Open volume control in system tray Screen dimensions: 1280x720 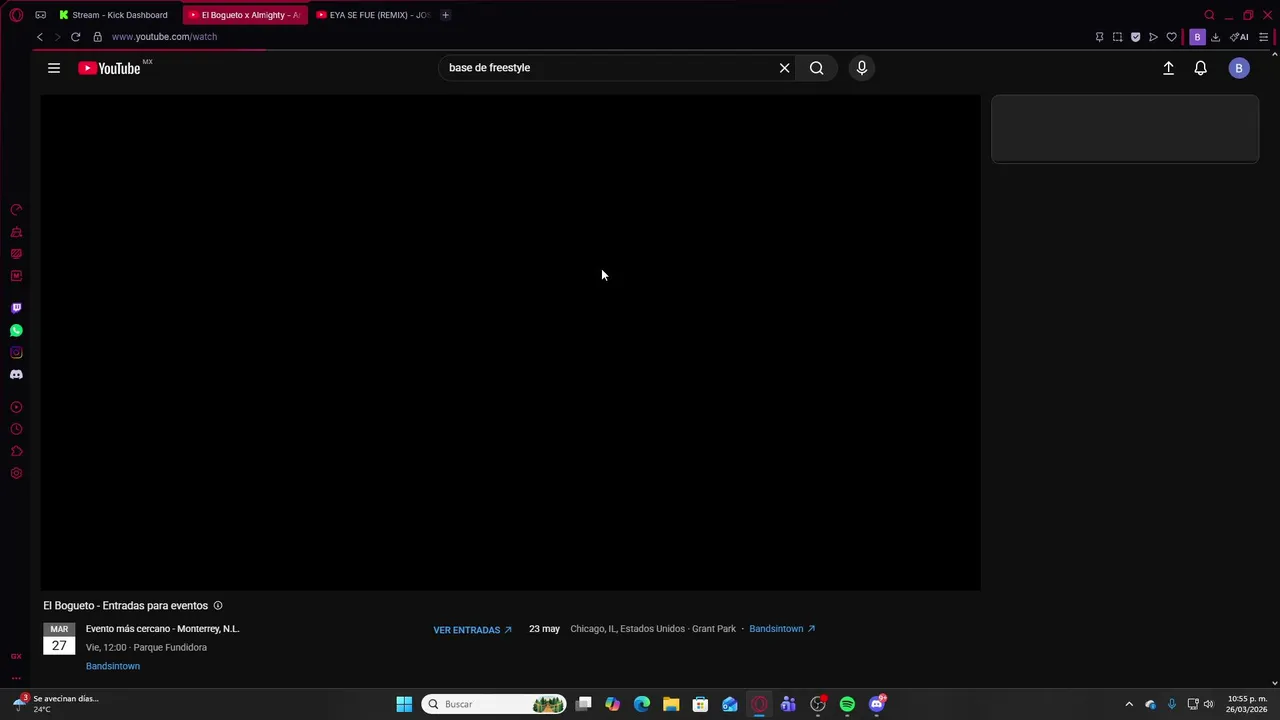(x=1208, y=704)
